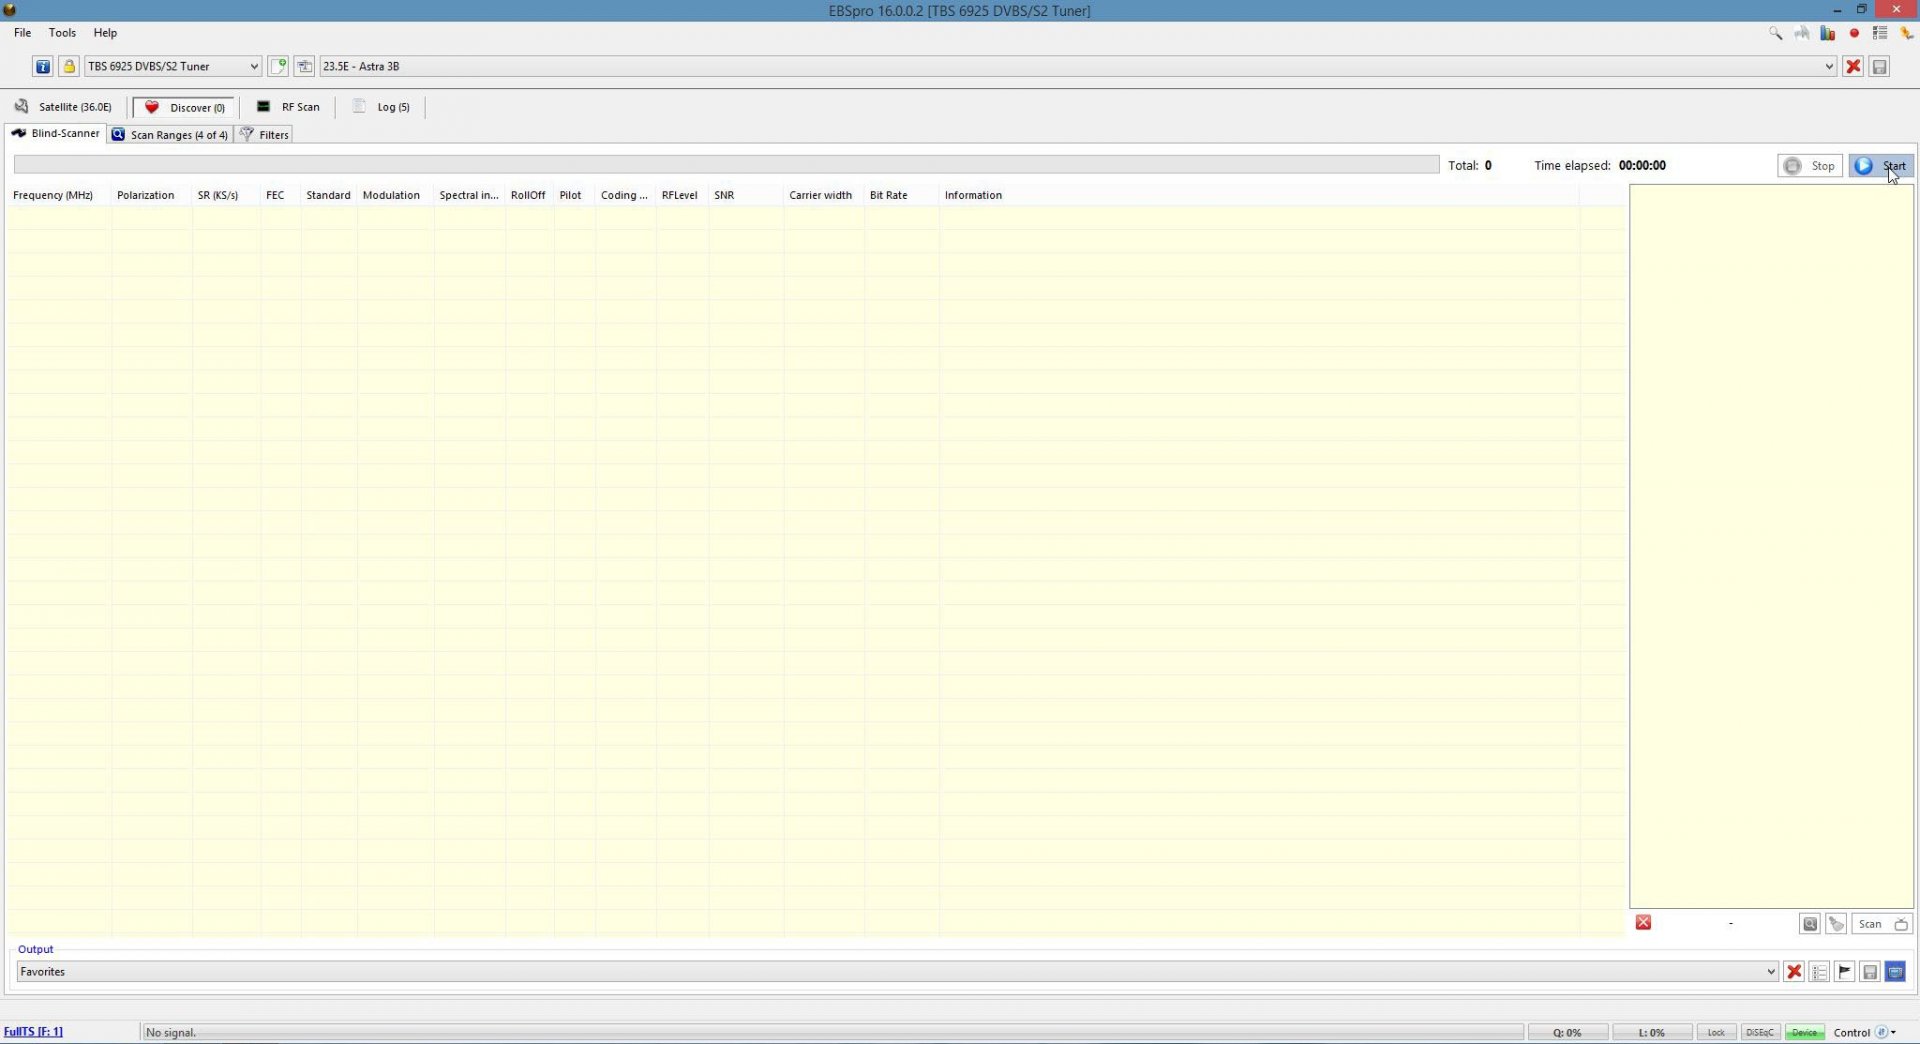Open the FullTS link in the status bar

pos(33,1031)
